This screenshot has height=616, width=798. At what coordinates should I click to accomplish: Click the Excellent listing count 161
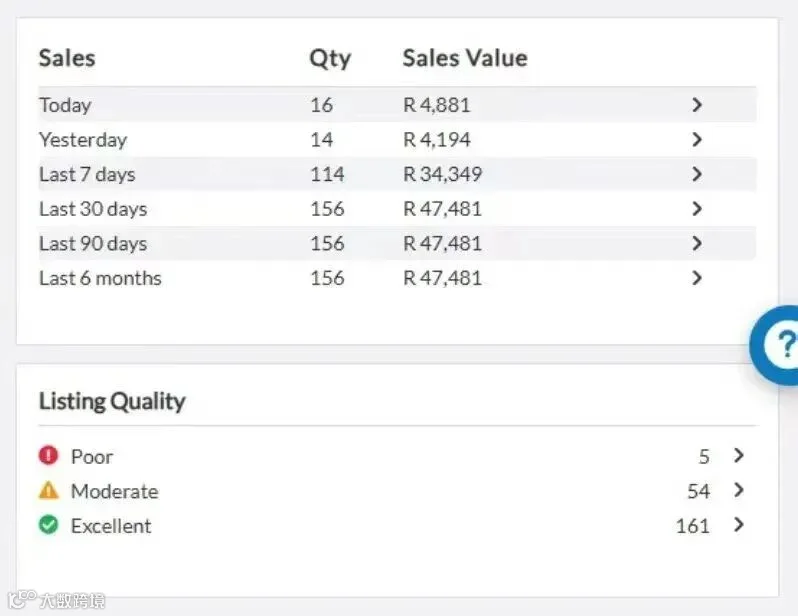click(693, 526)
